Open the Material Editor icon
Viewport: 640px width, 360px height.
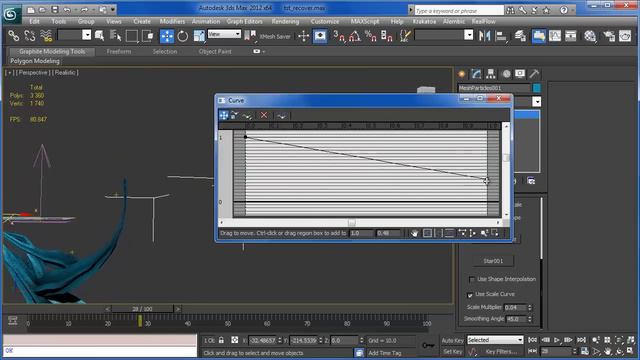[x=590, y=36]
